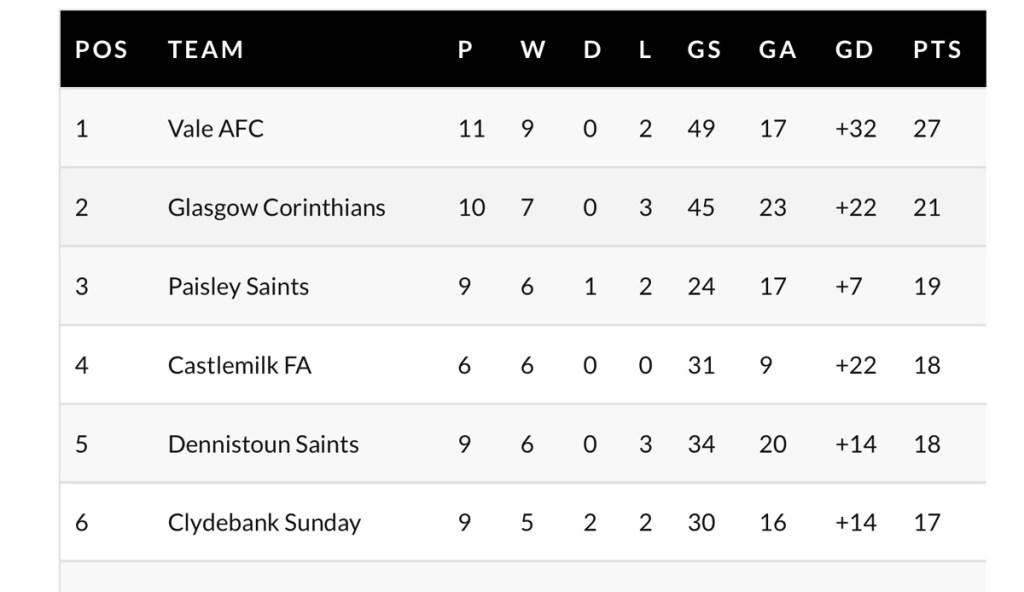Click the Castlemilk FA team entry
Screen dimensions: 1024x592
point(239,366)
